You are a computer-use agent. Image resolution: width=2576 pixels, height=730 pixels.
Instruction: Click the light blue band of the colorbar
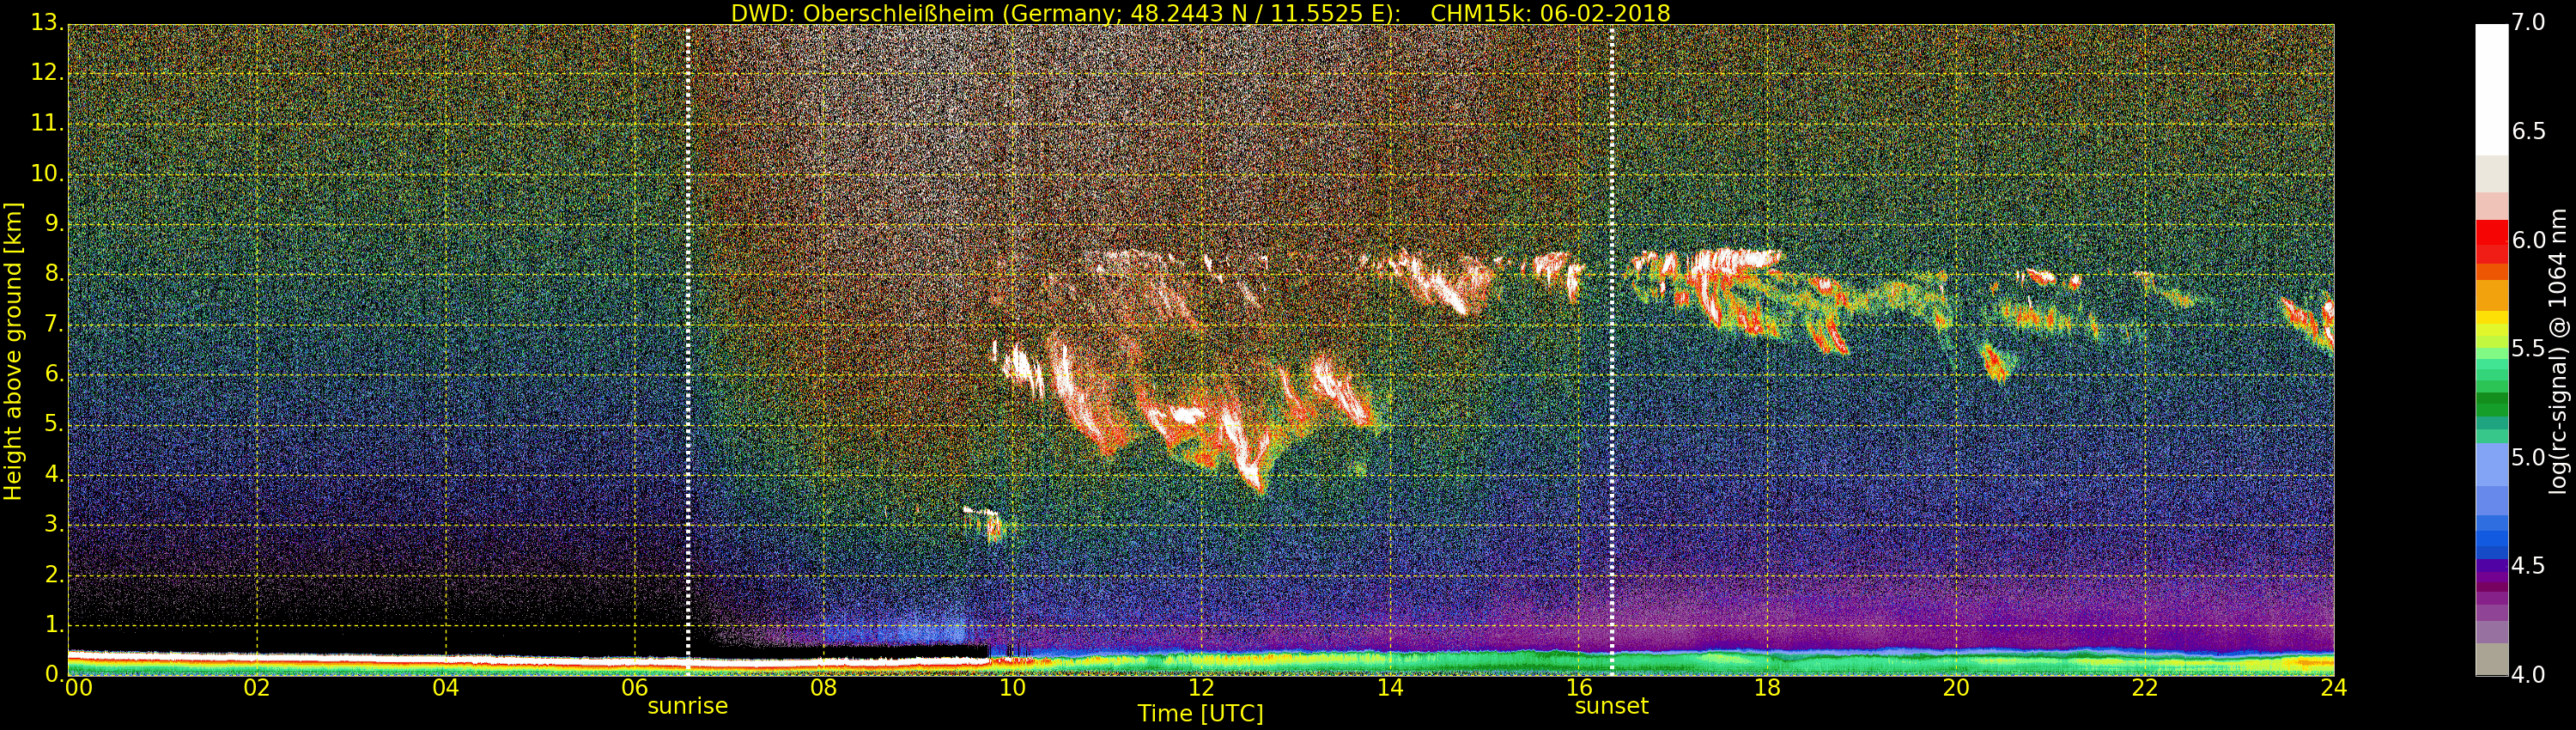click(2491, 465)
